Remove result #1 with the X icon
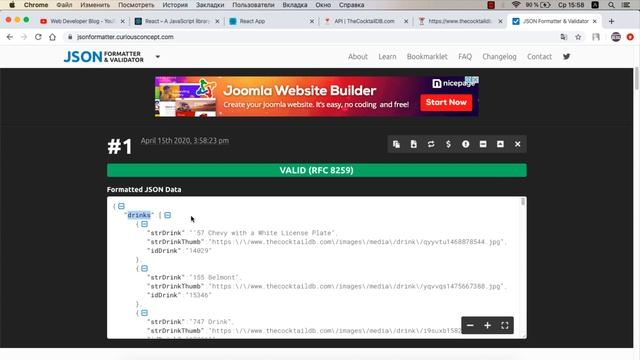Viewport: 640px width, 360px height. [x=518, y=144]
